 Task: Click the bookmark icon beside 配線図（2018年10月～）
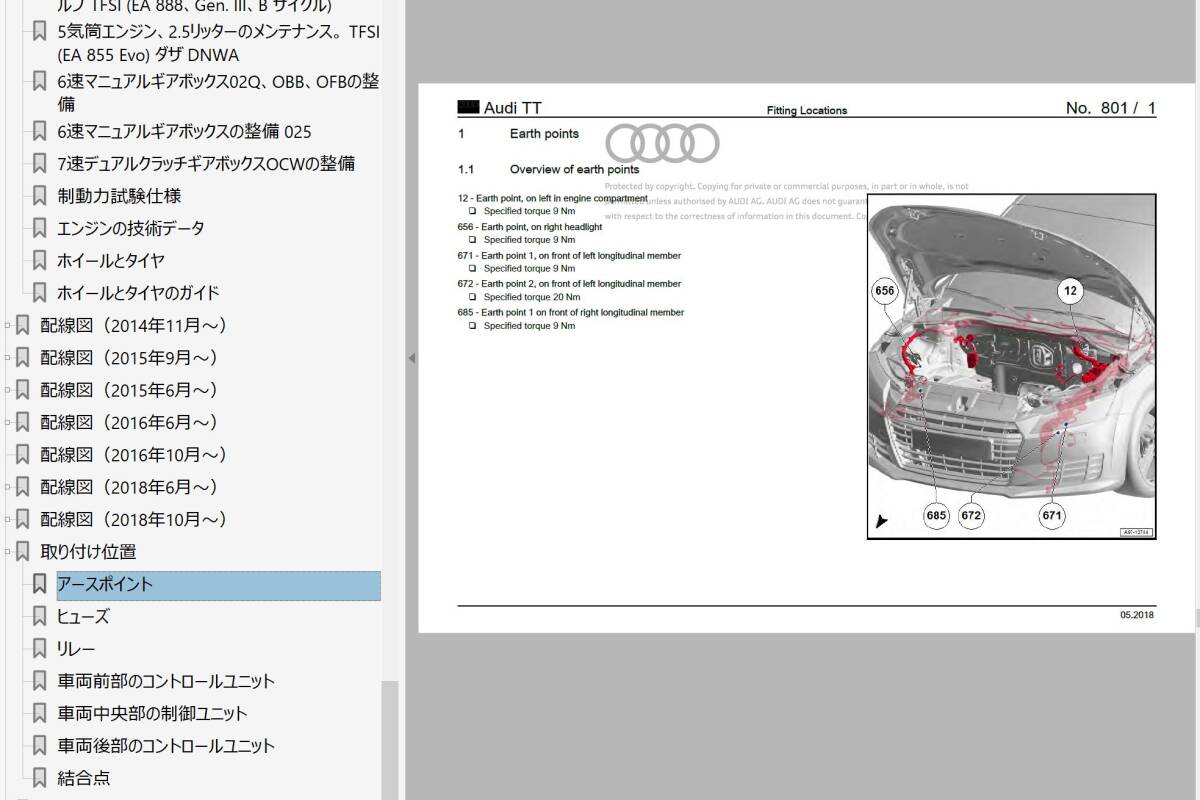click(x=22, y=519)
